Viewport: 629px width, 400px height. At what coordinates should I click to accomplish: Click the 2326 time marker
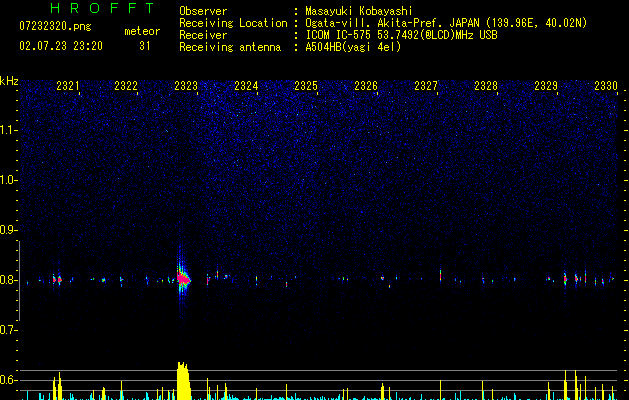click(x=366, y=86)
